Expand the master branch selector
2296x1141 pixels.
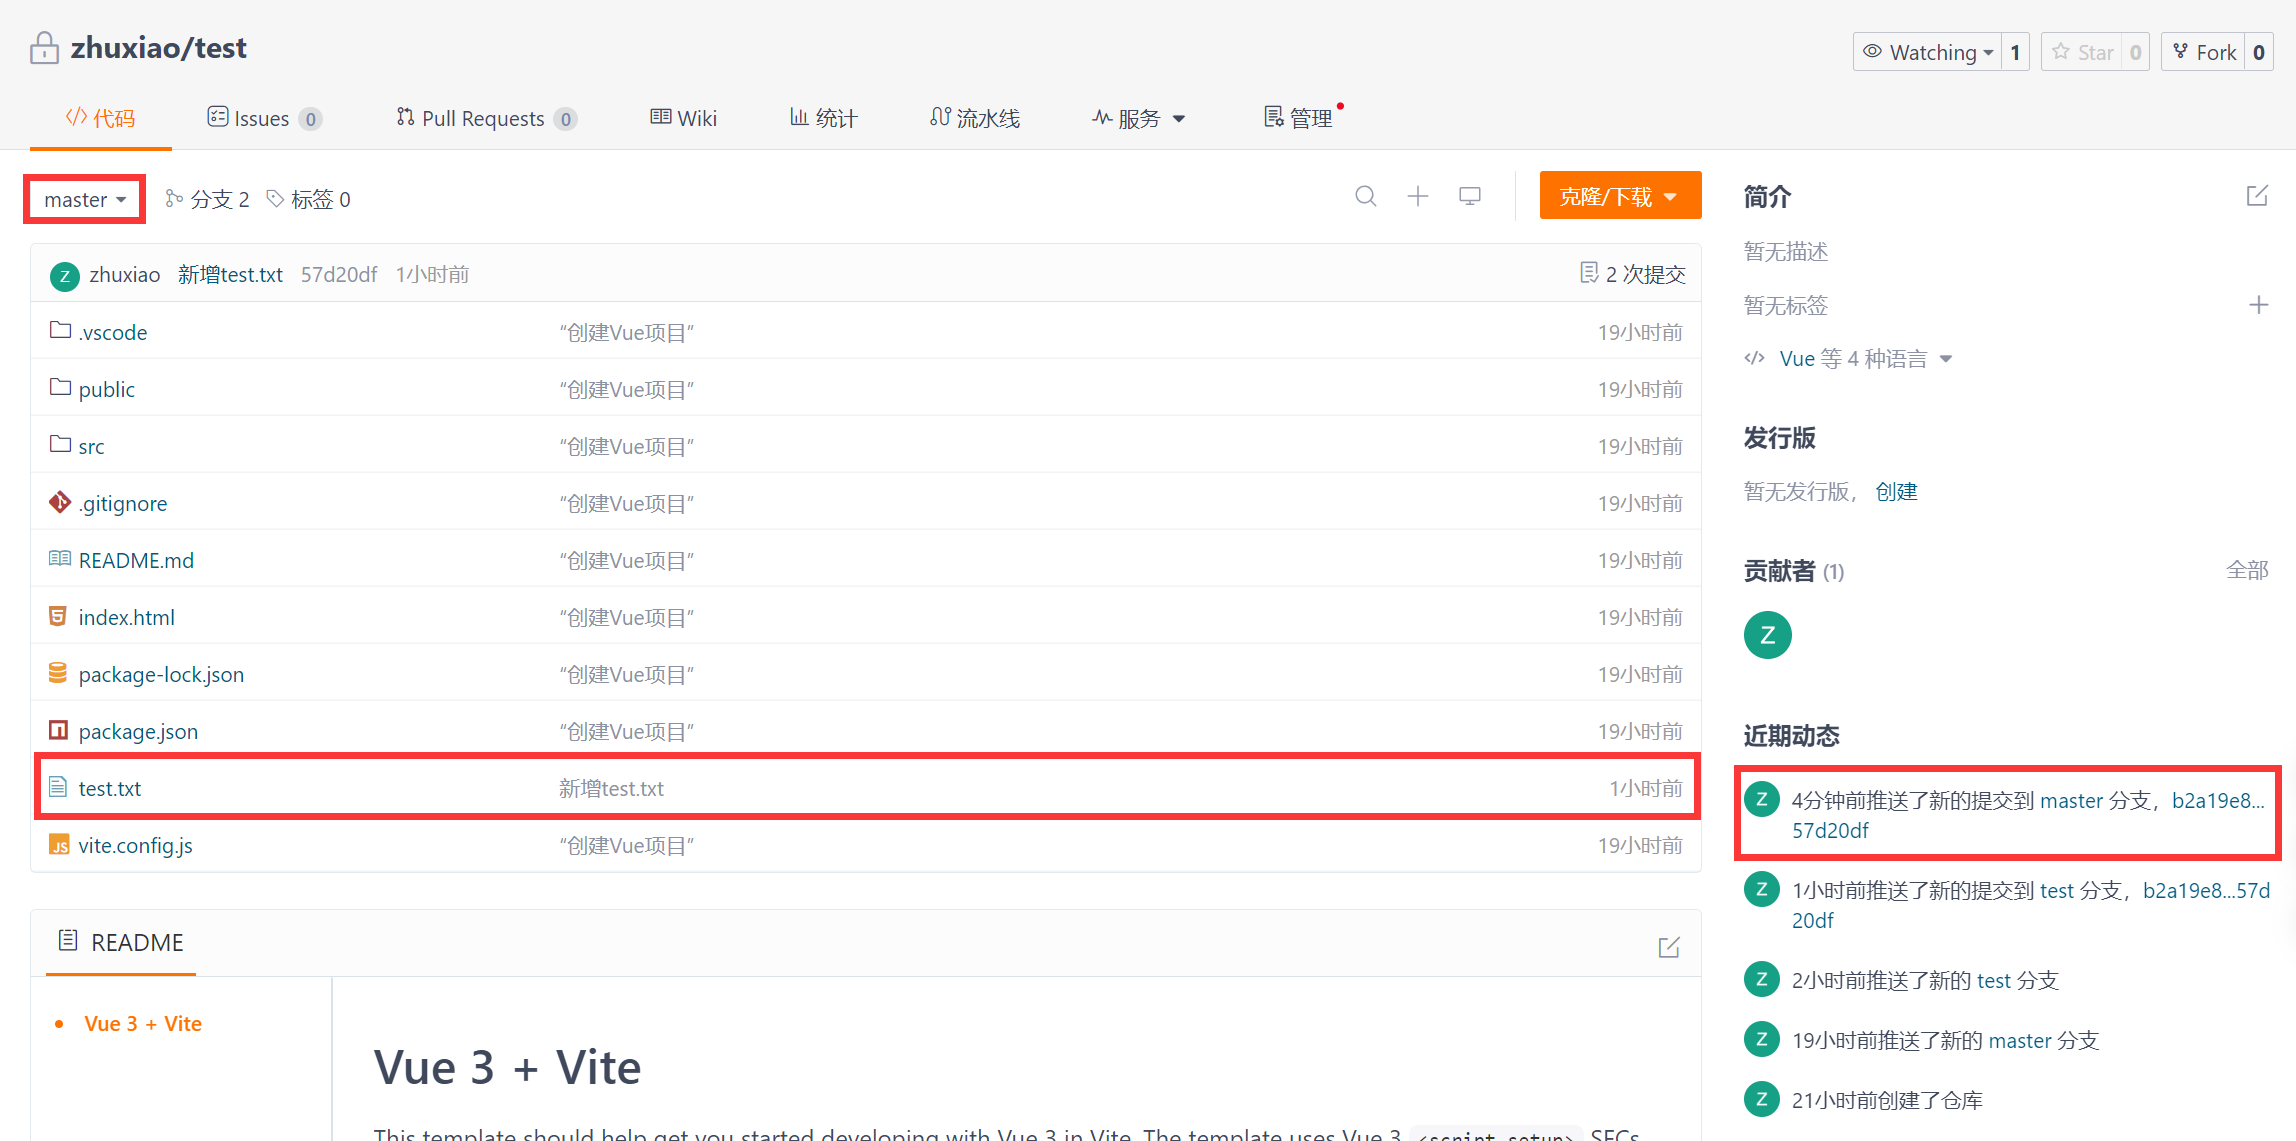pos(85,199)
